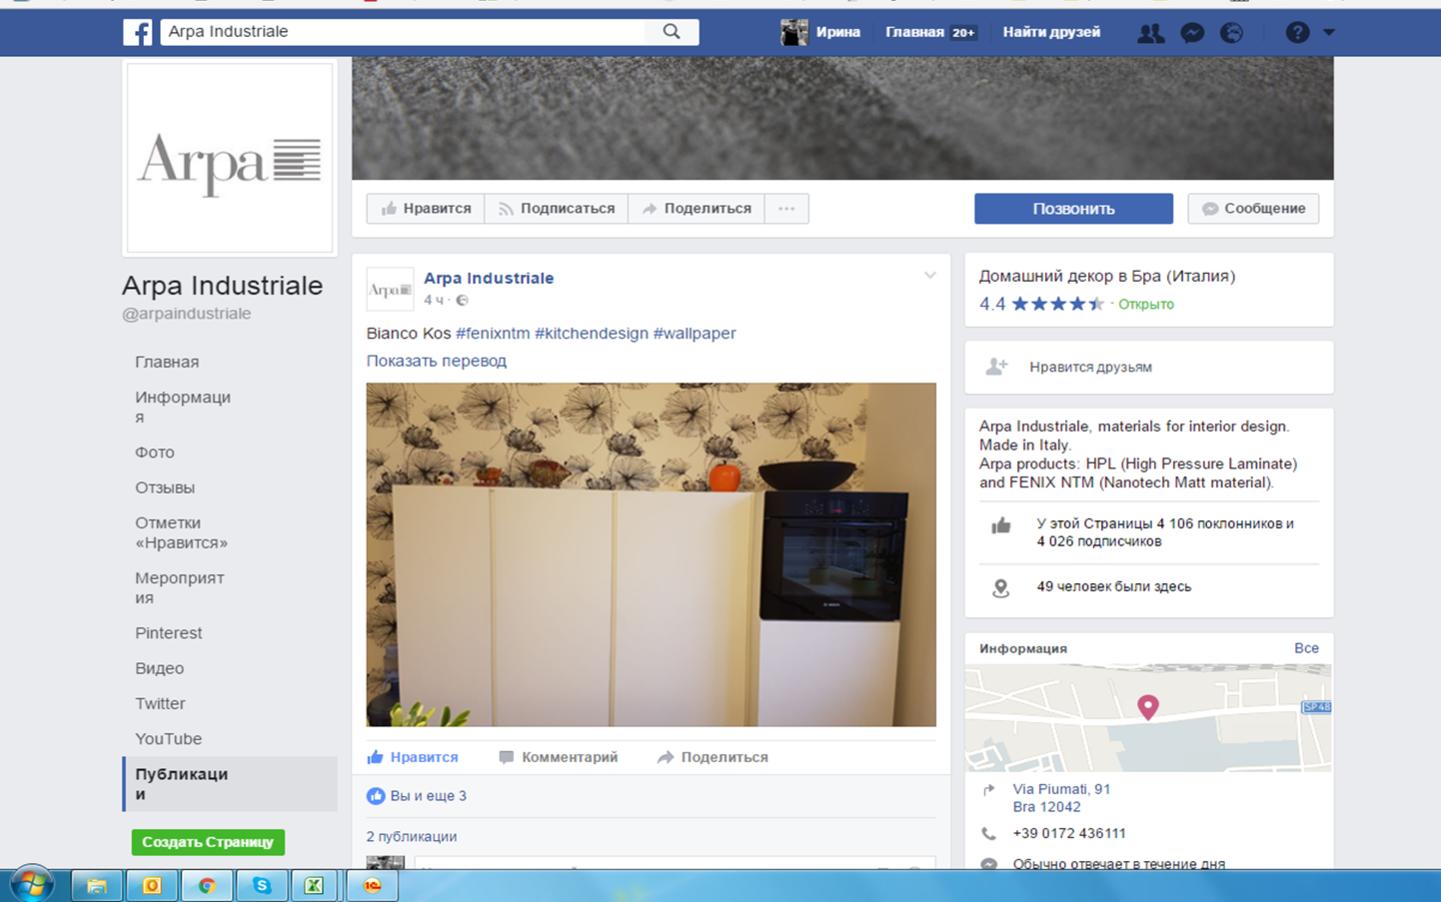1441x902 pixels.
Task: Open the kitchen cabinet post photo
Action: coord(651,554)
